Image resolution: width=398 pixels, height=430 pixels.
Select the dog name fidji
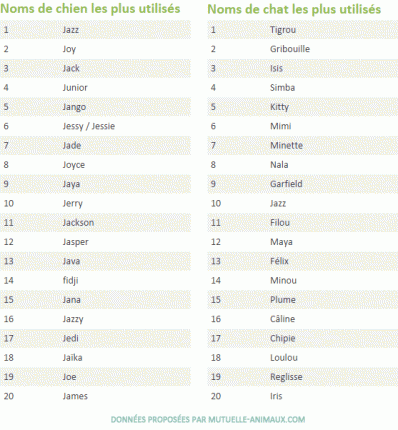70,281
